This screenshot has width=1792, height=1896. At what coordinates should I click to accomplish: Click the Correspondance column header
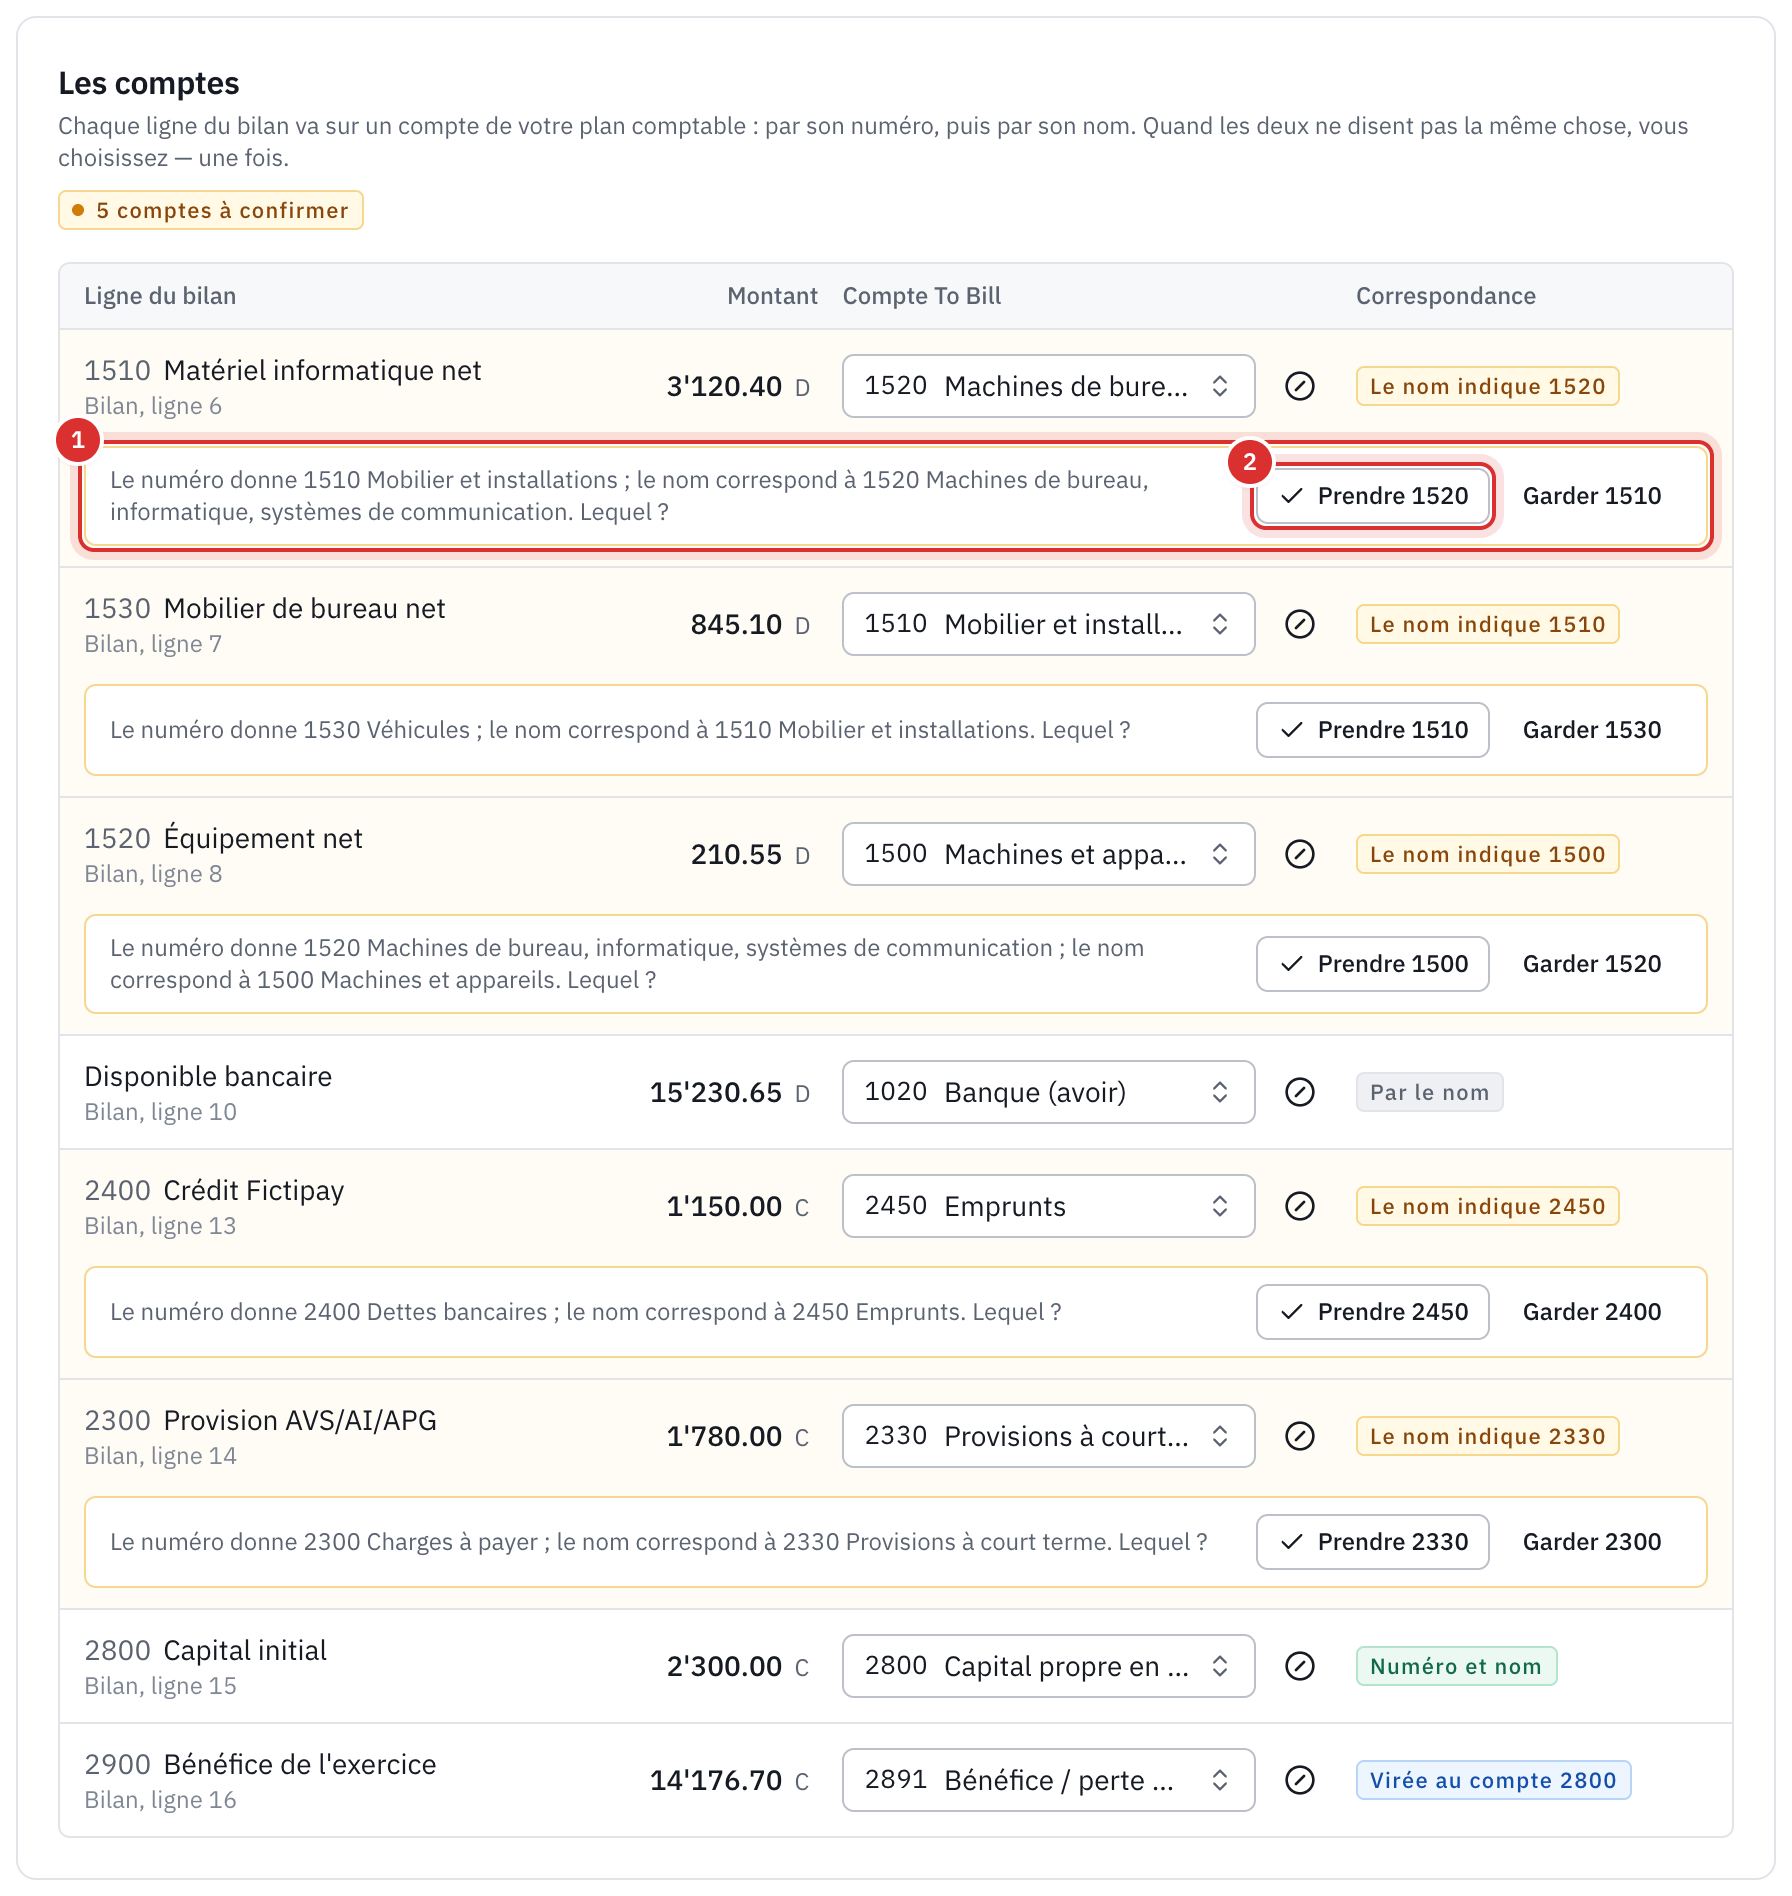pos(1445,296)
